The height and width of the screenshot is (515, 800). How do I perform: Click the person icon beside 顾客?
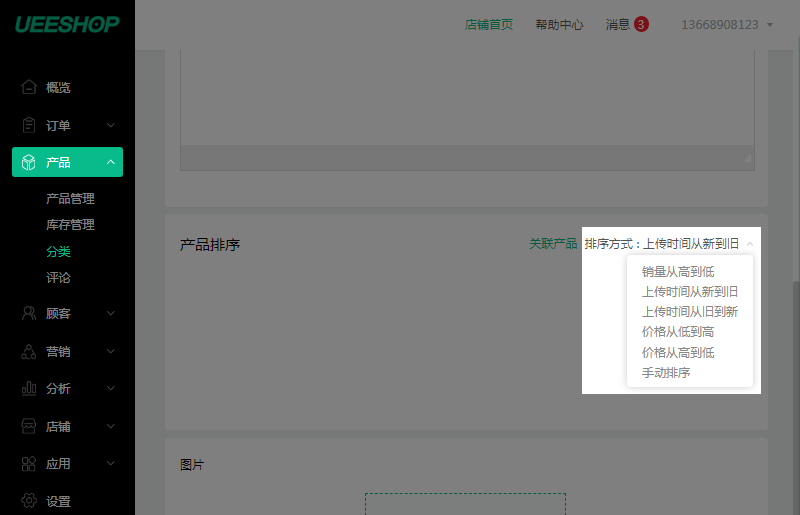[x=29, y=313]
